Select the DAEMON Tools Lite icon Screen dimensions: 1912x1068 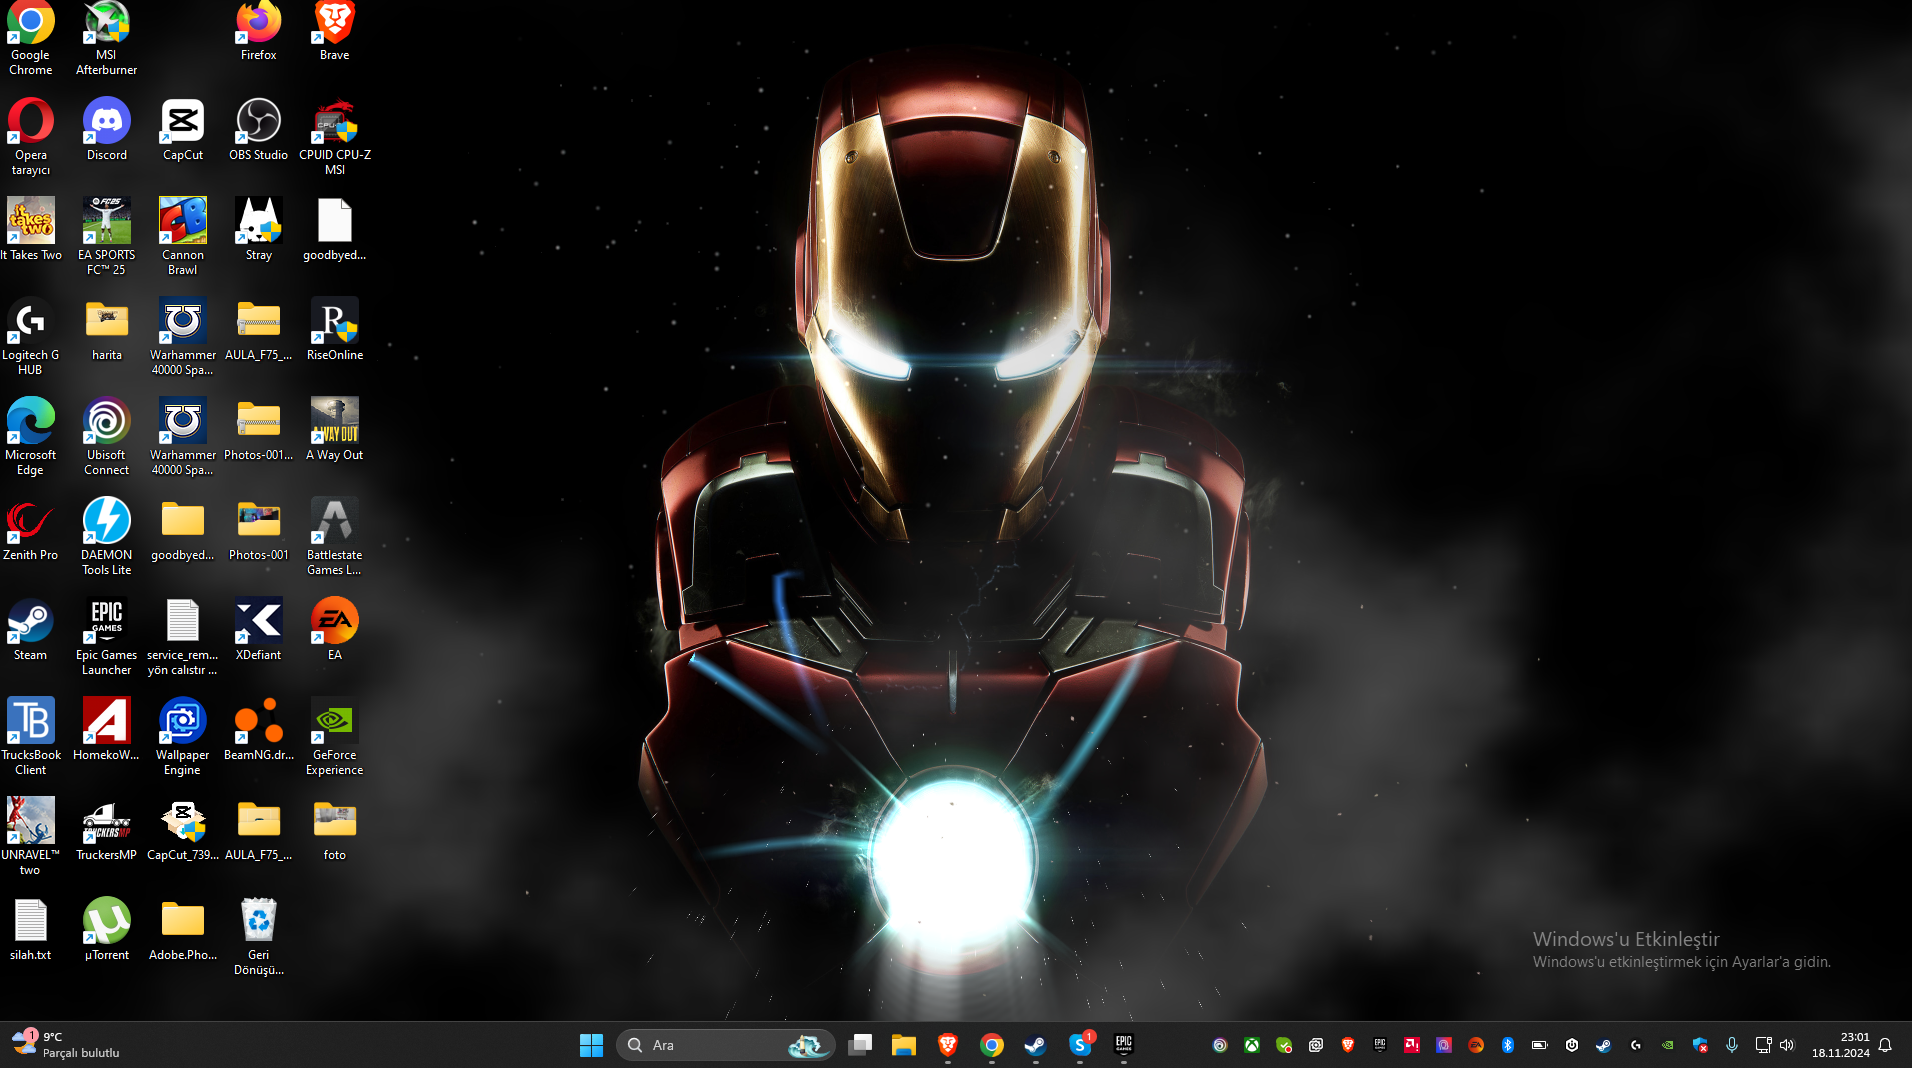coord(107,537)
